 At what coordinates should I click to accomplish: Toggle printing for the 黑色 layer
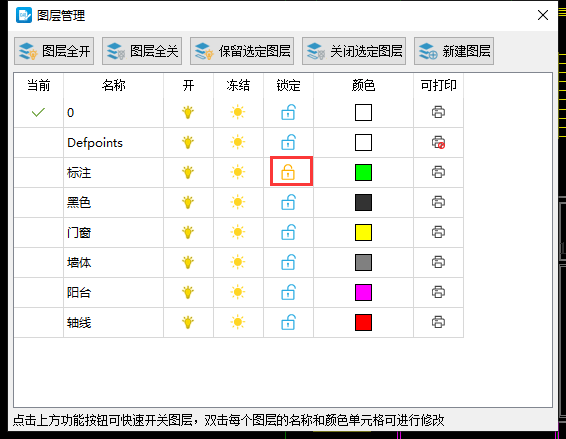click(438, 202)
